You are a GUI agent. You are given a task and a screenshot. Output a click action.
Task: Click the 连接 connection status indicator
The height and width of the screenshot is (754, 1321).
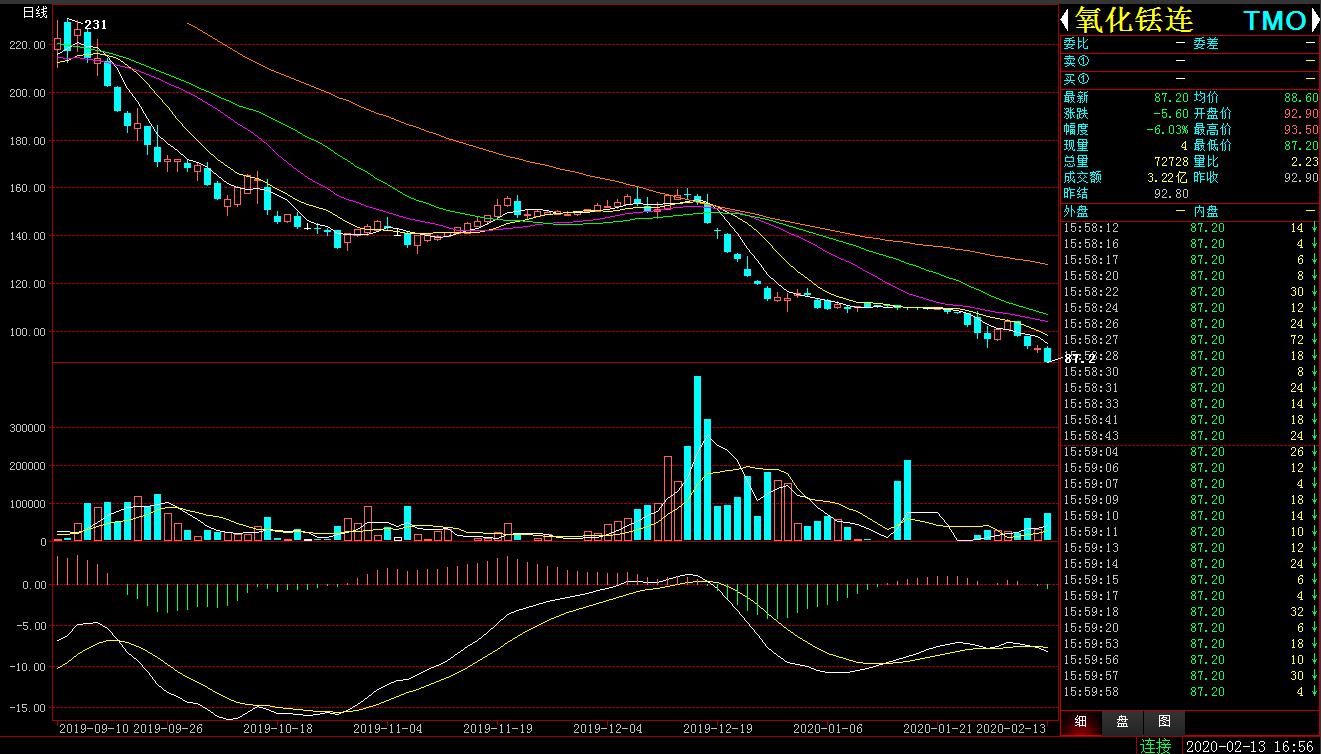1156,745
